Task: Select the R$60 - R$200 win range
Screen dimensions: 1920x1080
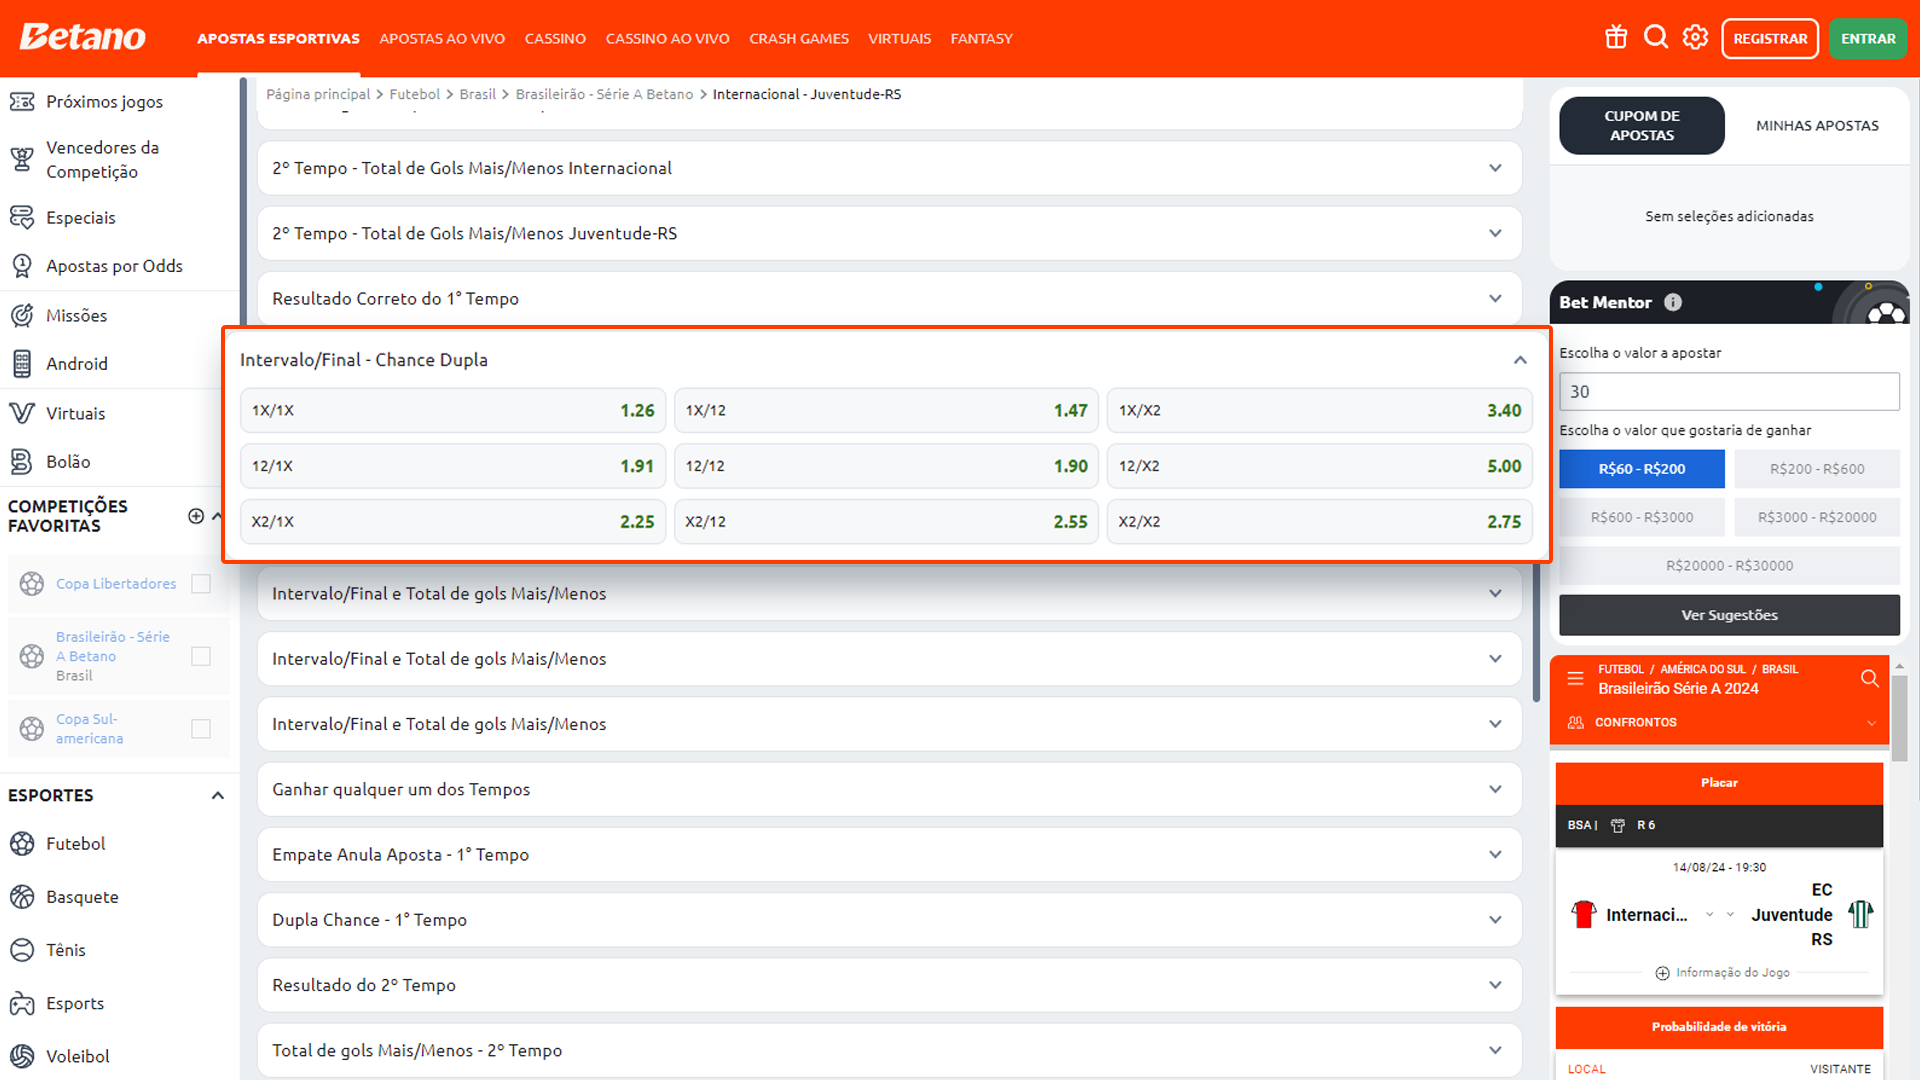Action: (1642, 469)
